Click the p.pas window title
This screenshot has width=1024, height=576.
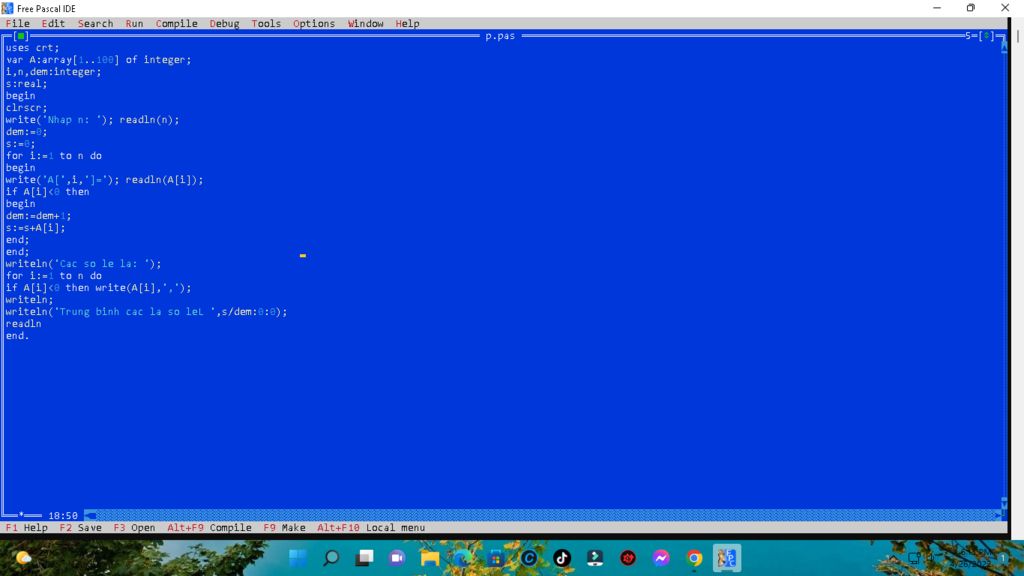point(500,36)
